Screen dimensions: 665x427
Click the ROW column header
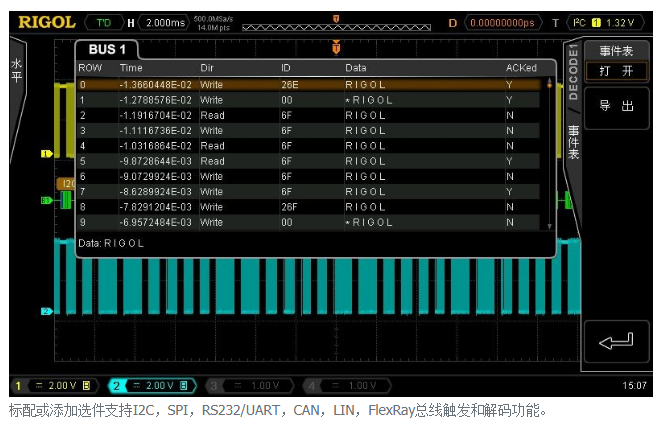click(90, 68)
